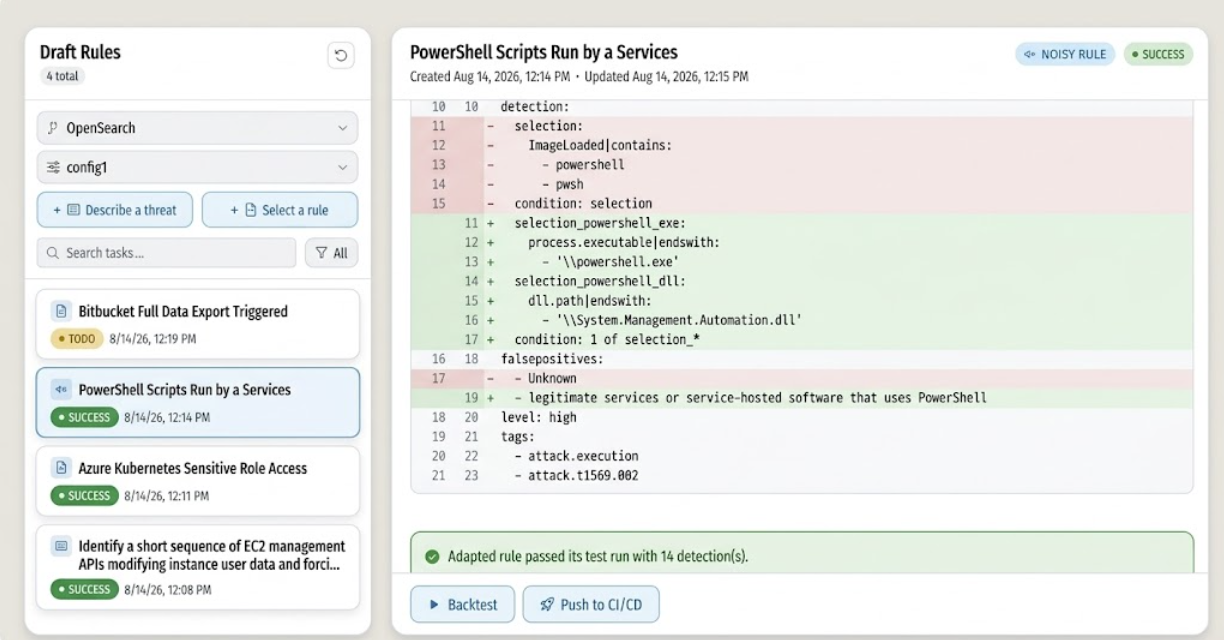This screenshot has height=640, width=1224.
Task: Click the NOISY RULE badge
Action: tap(1065, 54)
